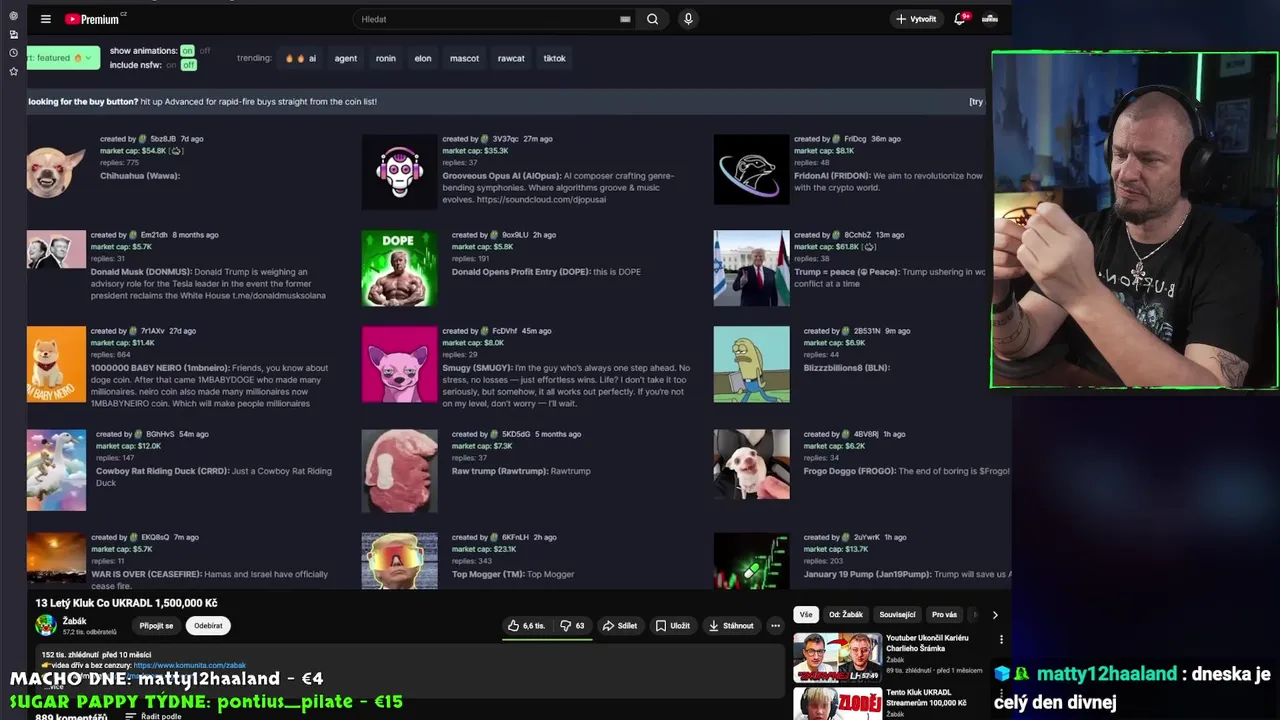Open the Frogo Doggo coin thumbnail
Viewport: 1280px width, 720px height.
pyautogui.click(x=751, y=464)
